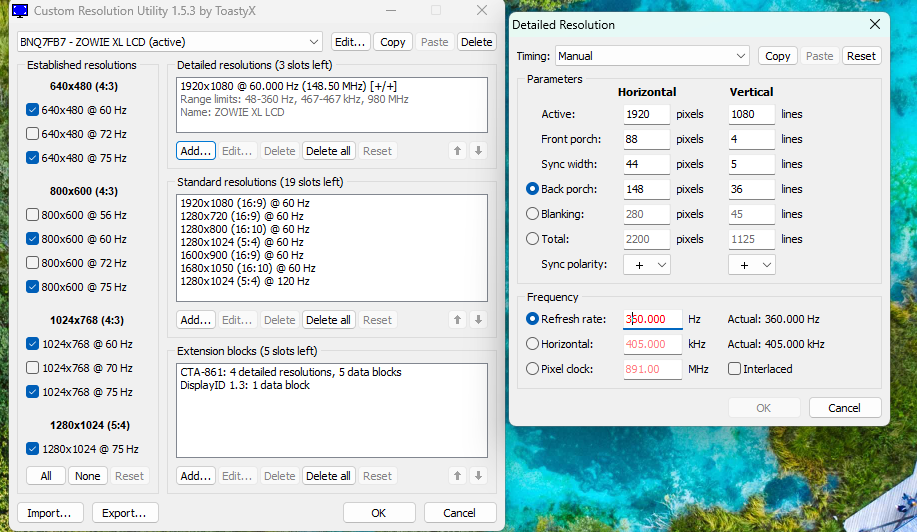917x532 pixels.
Task: Click the Refresh rate input field
Action: (x=653, y=319)
